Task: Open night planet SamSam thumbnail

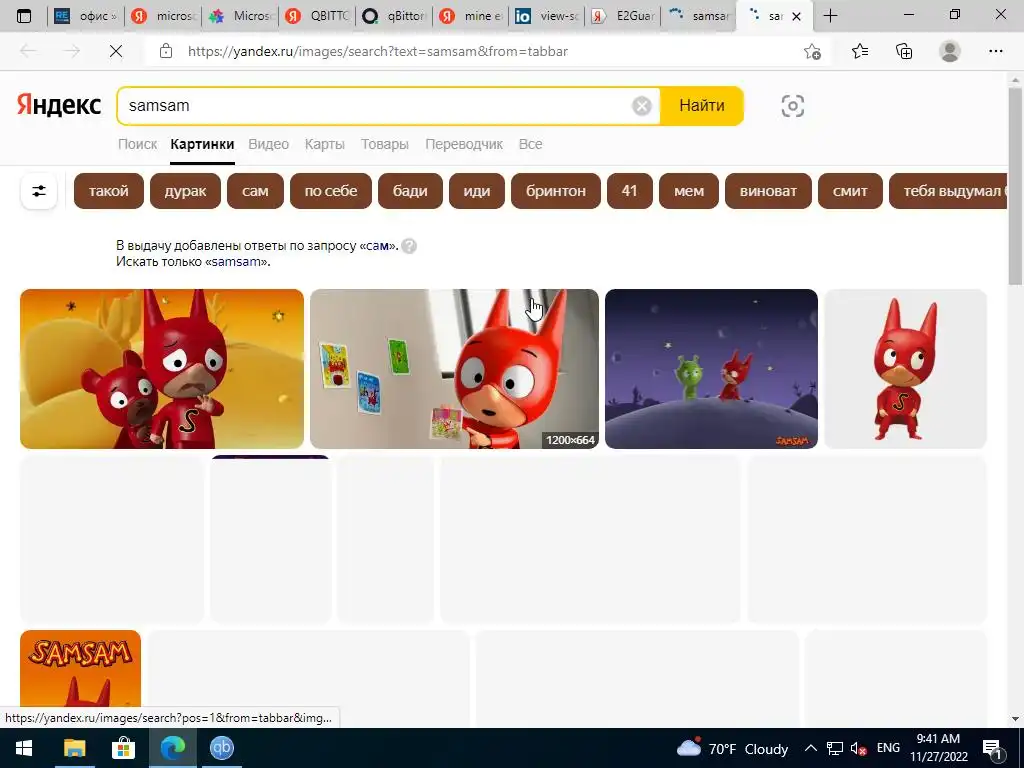Action: coord(711,369)
